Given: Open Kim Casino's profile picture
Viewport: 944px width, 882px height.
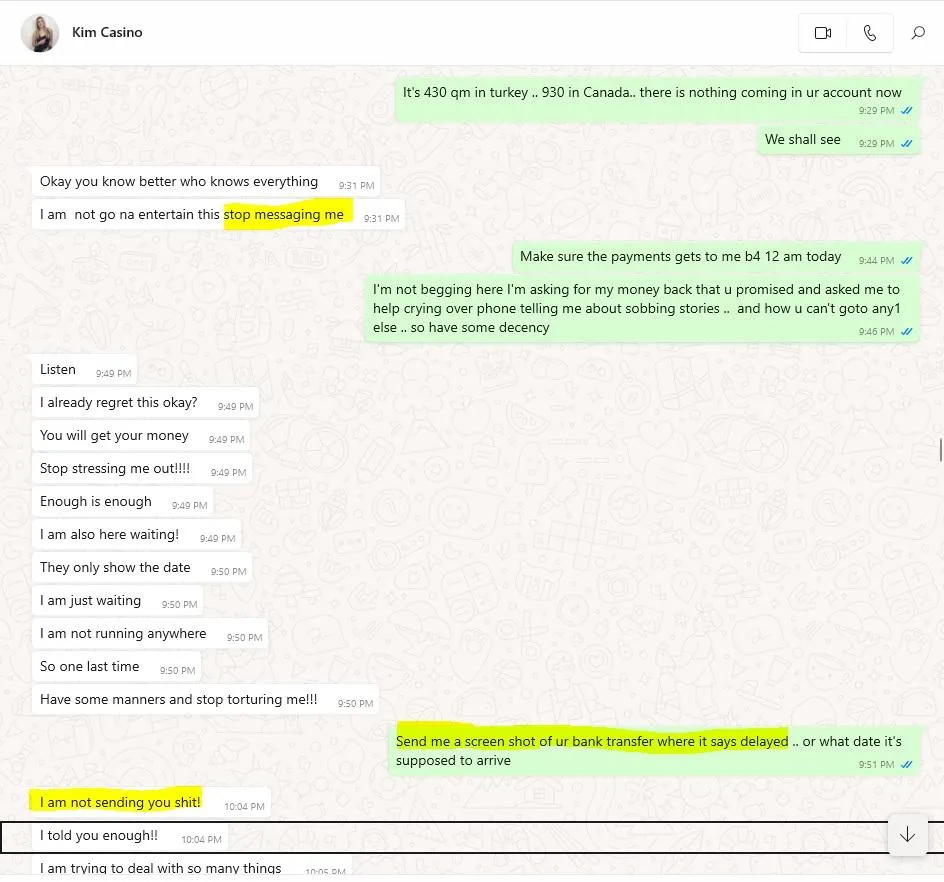Looking at the screenshot, I should [x=40, y=33].
